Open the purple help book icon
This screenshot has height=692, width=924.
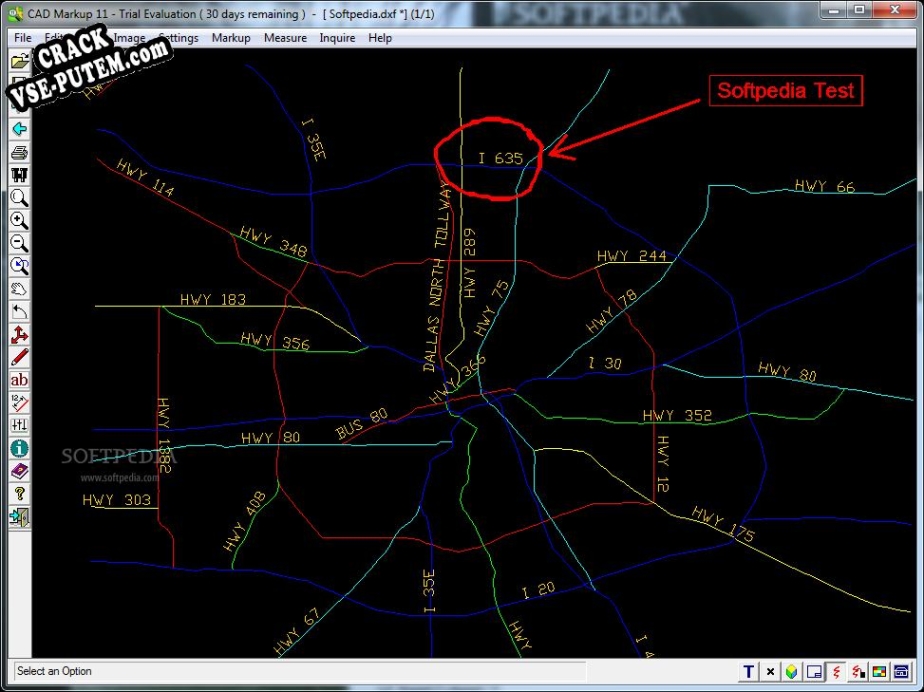pos(19,471)
